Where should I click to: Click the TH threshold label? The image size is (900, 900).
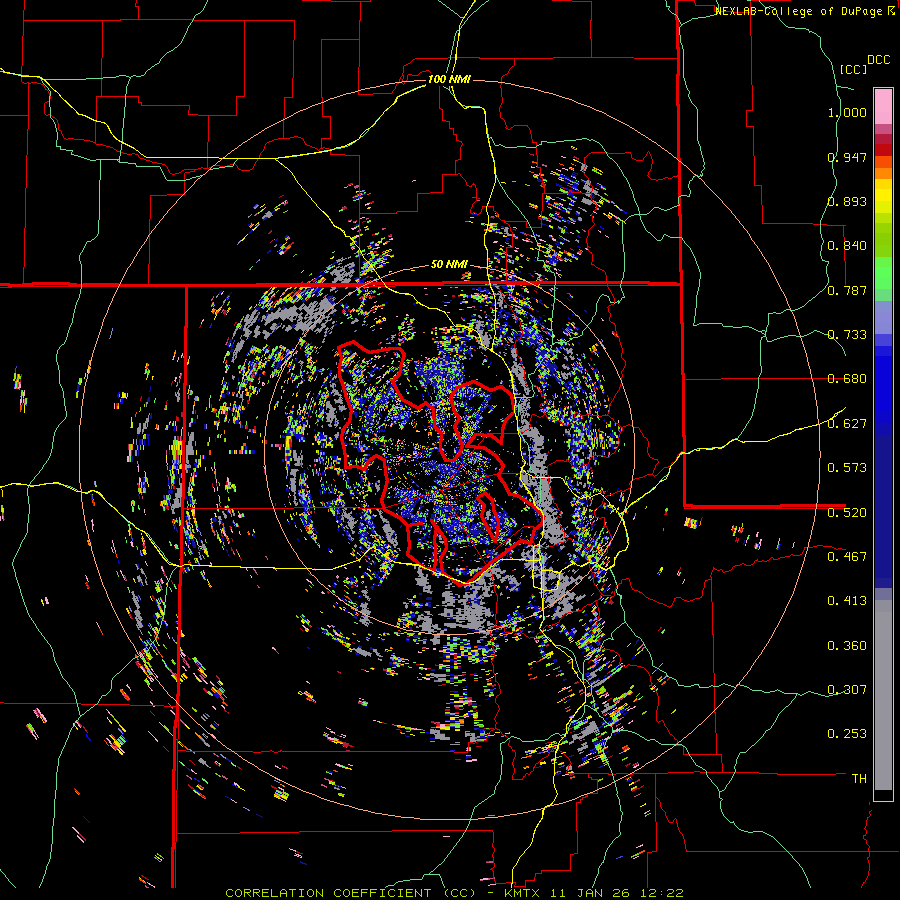(859, 779)
